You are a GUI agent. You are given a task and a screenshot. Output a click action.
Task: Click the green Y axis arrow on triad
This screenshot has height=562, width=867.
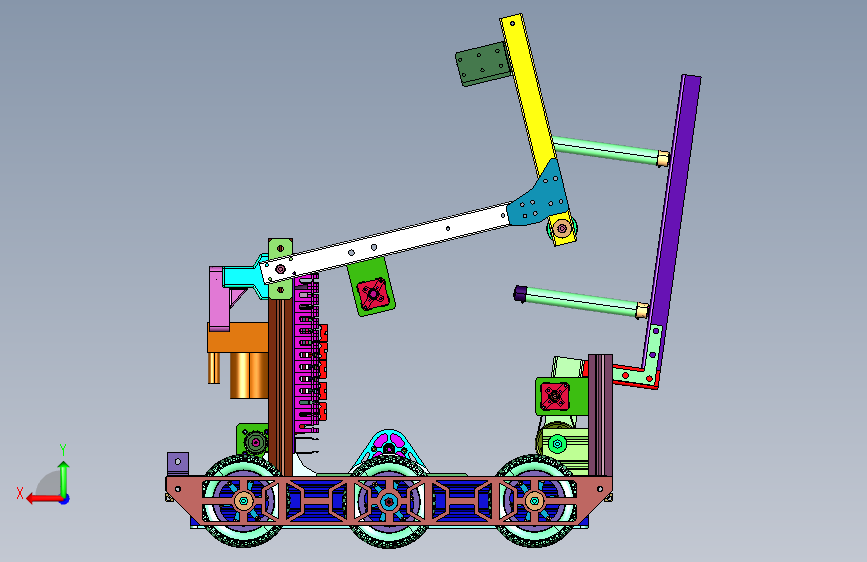click(64, 478)
